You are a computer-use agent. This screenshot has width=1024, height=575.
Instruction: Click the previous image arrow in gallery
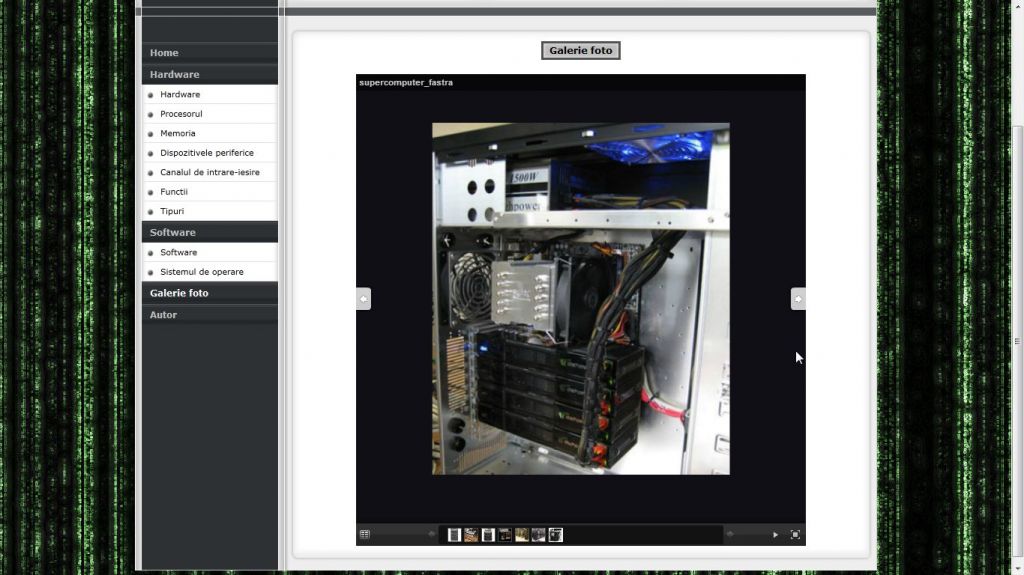point(364,299)
